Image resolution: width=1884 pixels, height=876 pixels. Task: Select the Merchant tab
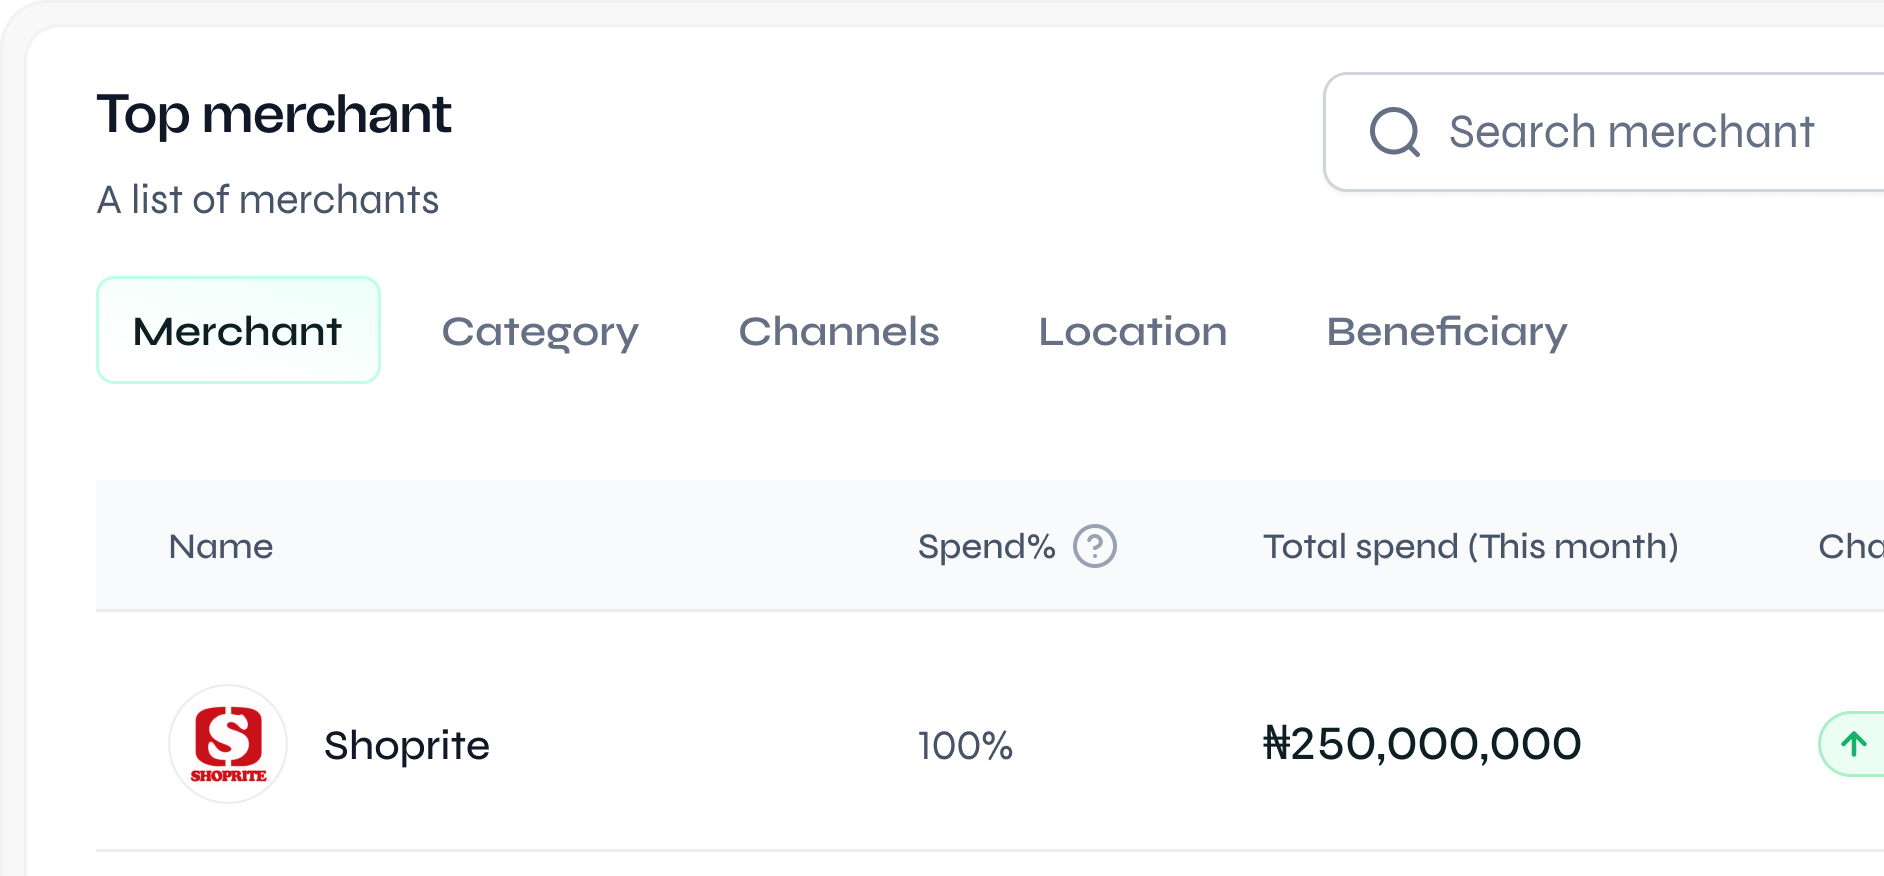tap(238, 331)
